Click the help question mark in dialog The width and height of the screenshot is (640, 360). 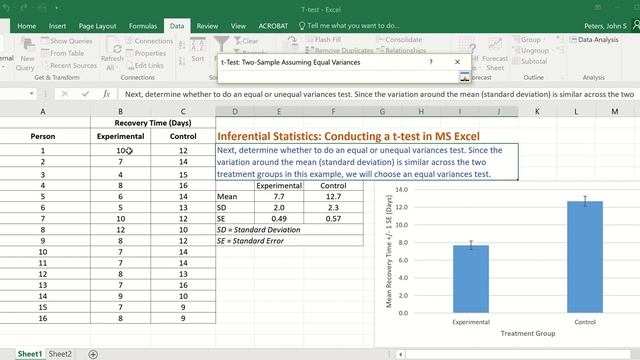coord(431,62)
